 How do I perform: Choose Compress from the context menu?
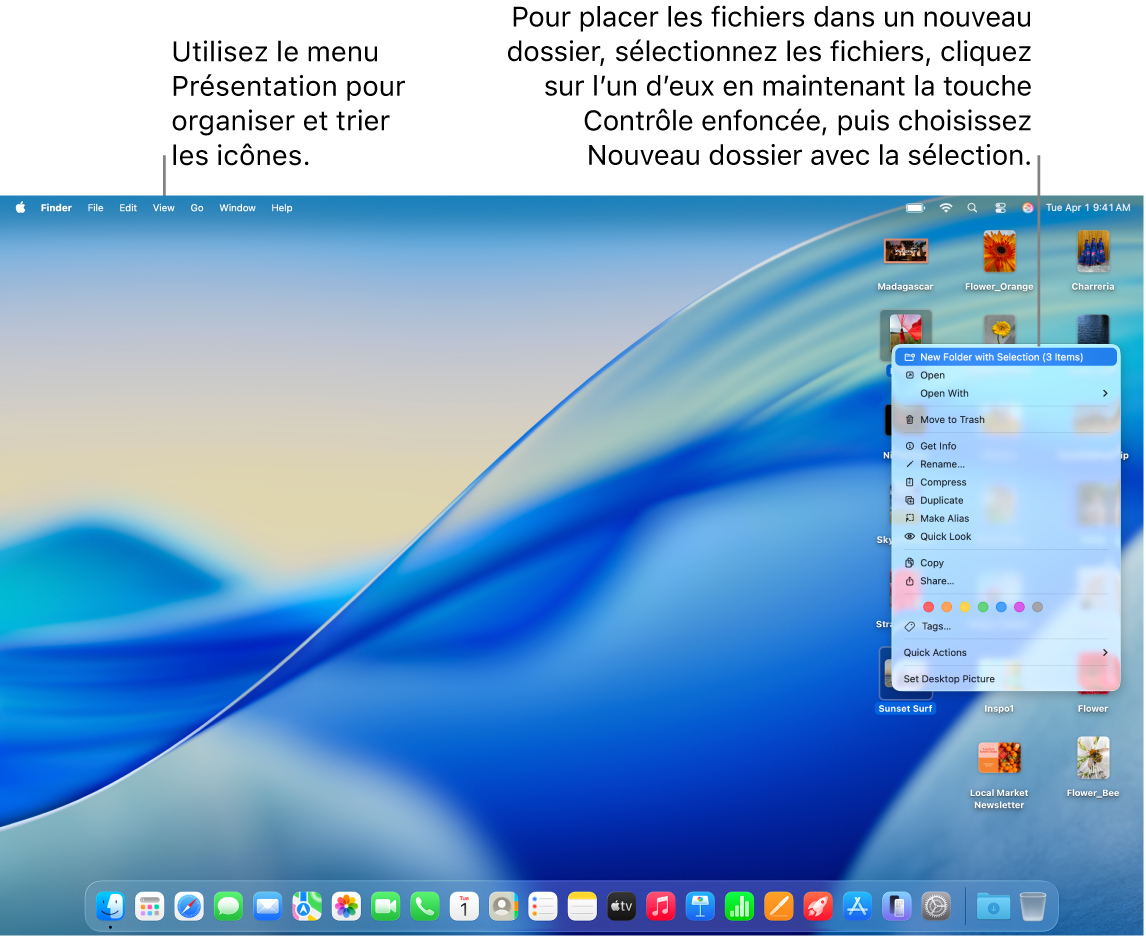pyautogui.click(x=943, y=482)
